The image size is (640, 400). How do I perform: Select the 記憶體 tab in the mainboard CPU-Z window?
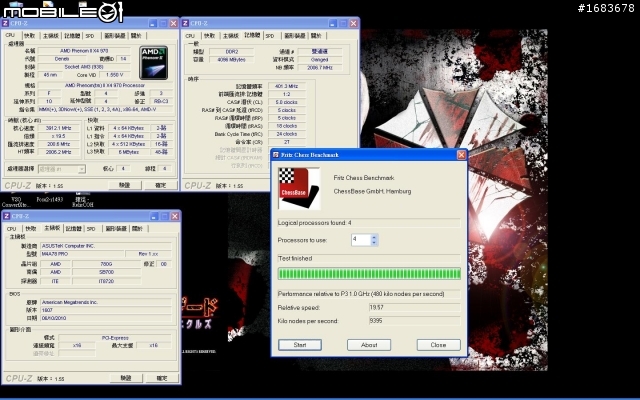pyautogui.click(x=73, y=229)
